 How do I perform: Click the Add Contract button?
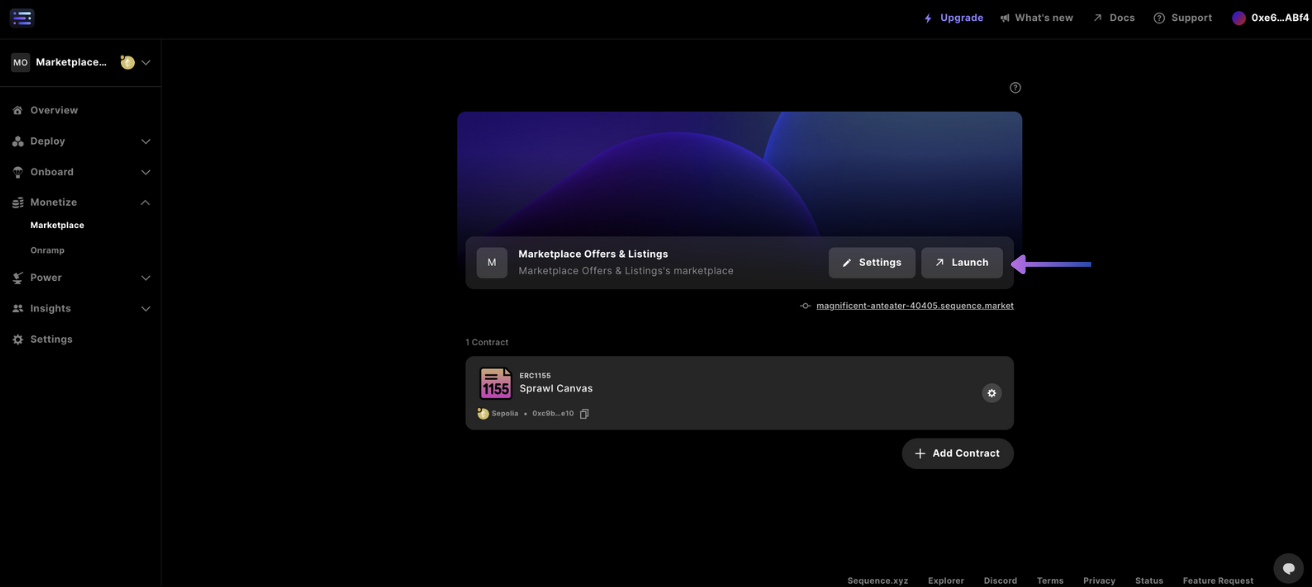coord(957,453)
